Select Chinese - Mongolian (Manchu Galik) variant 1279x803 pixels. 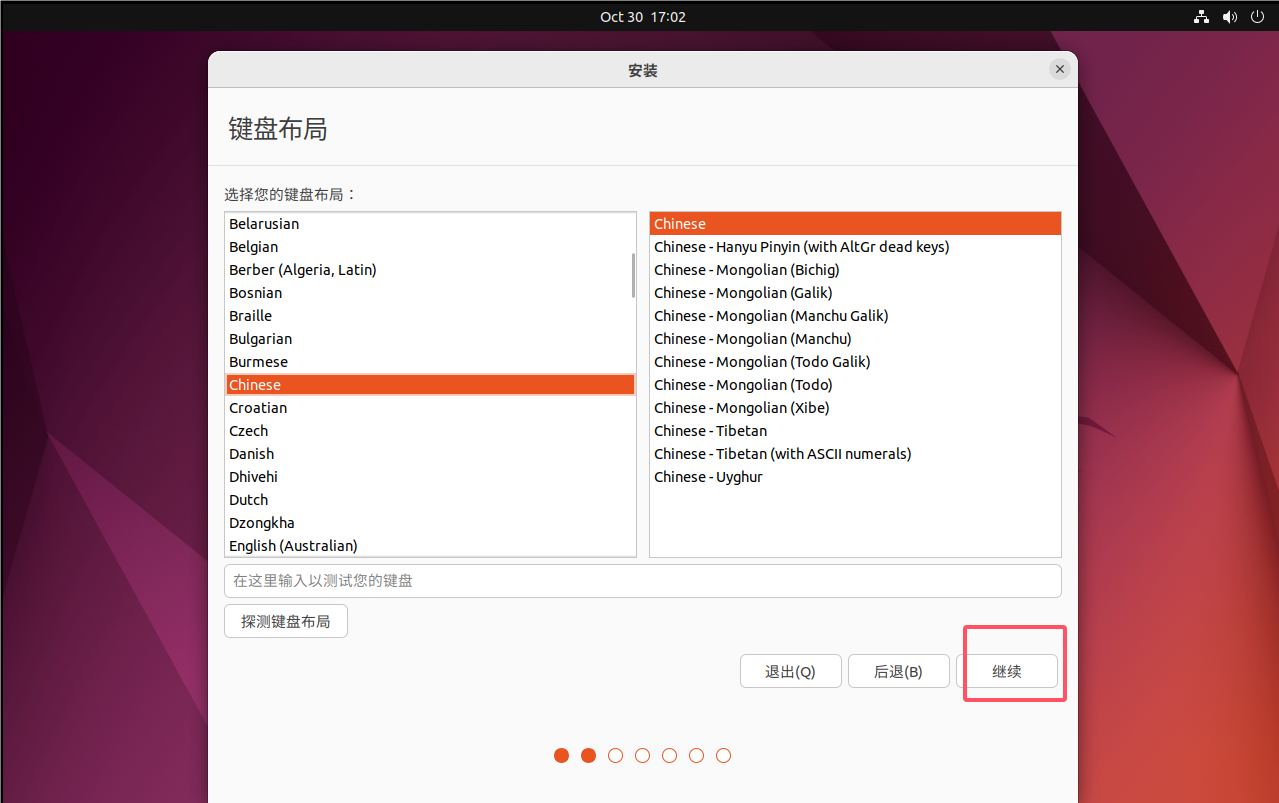pyautogui.click(x=855, y=316)
